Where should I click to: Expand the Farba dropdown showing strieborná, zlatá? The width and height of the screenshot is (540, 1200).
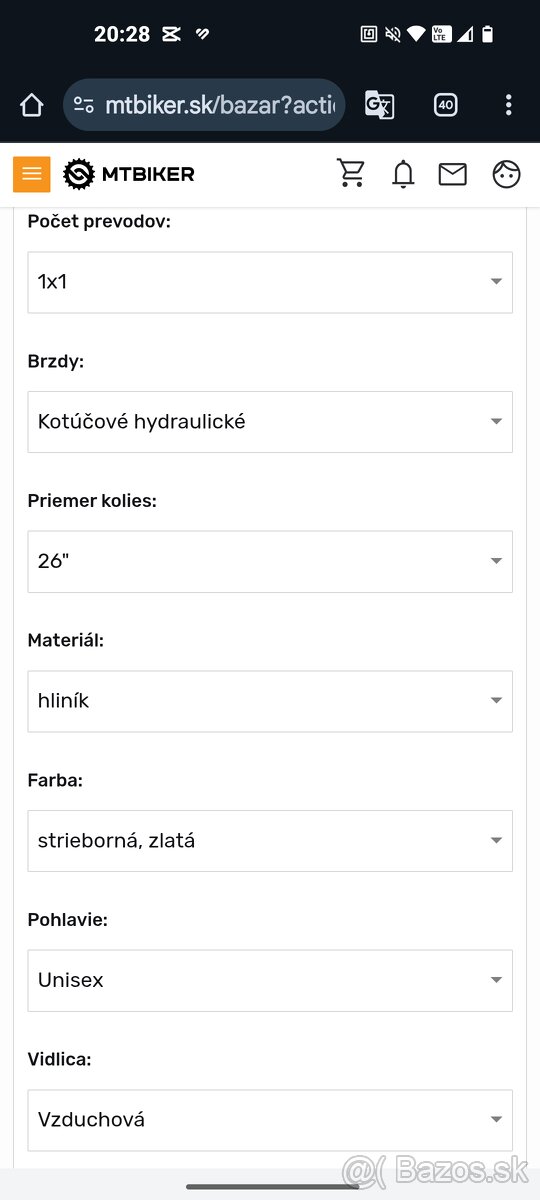[x=270, y=841]
